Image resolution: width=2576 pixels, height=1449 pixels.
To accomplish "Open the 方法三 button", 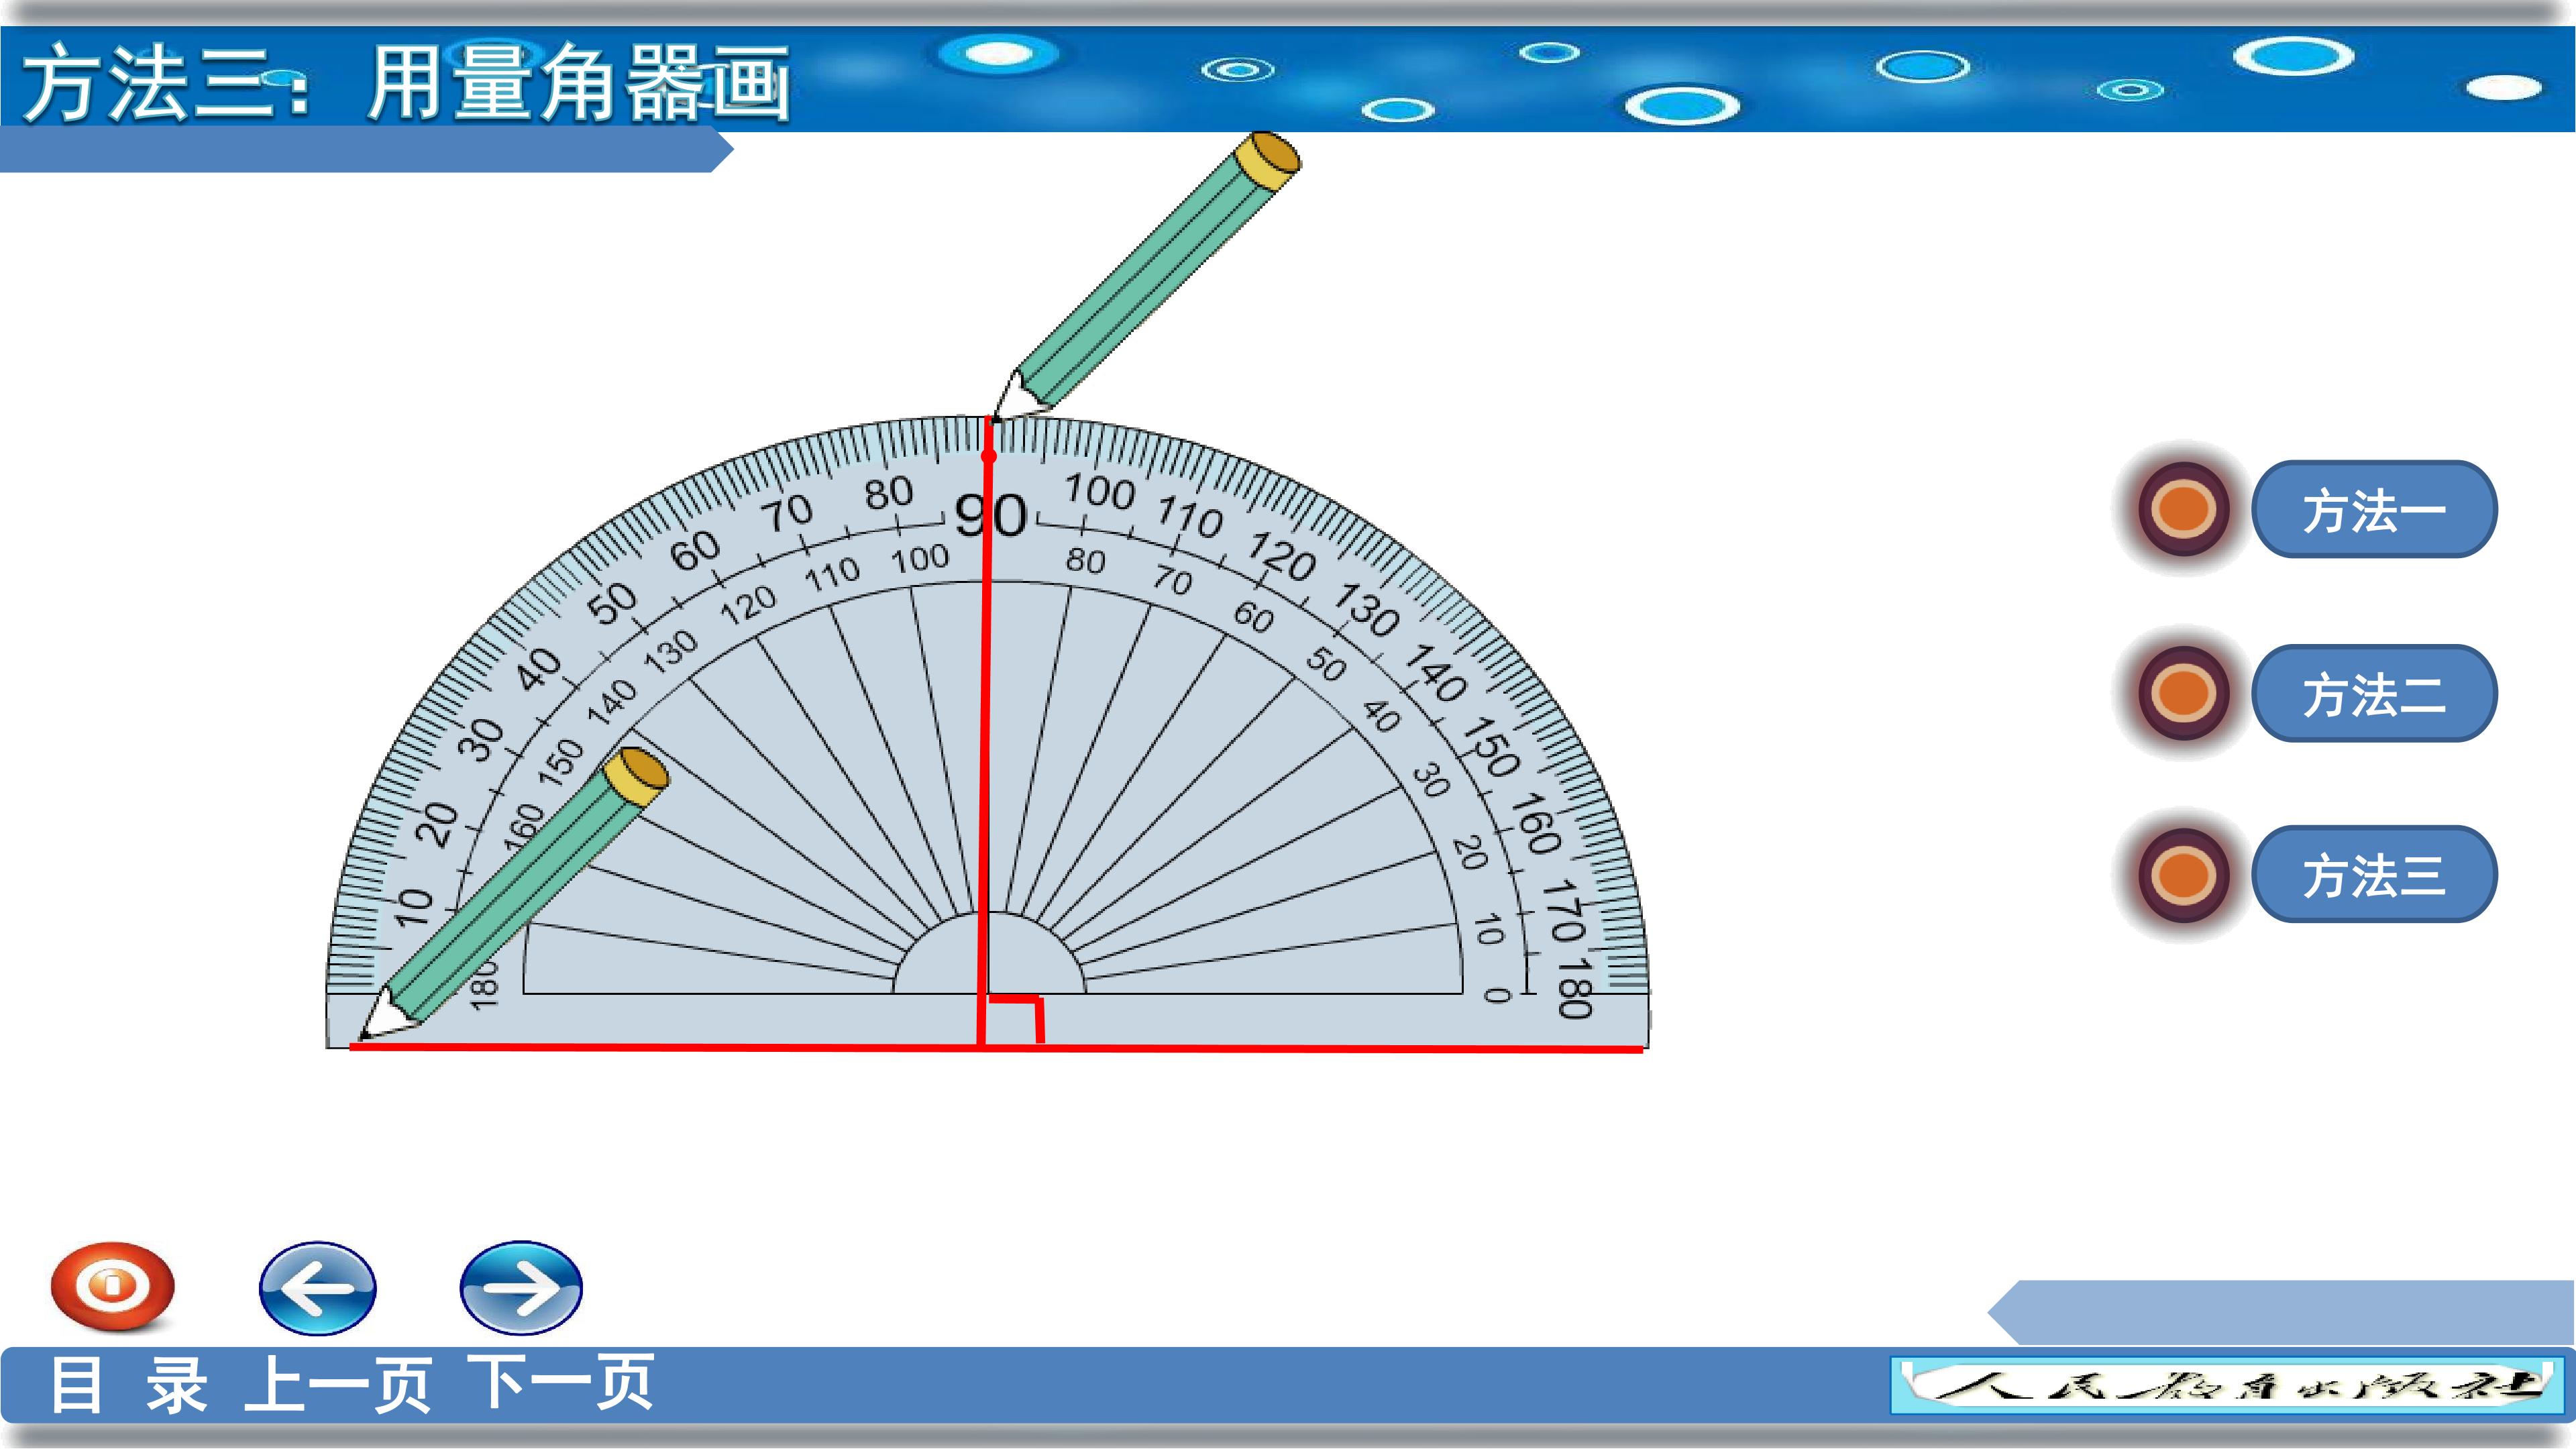I will coord(2374,875).
